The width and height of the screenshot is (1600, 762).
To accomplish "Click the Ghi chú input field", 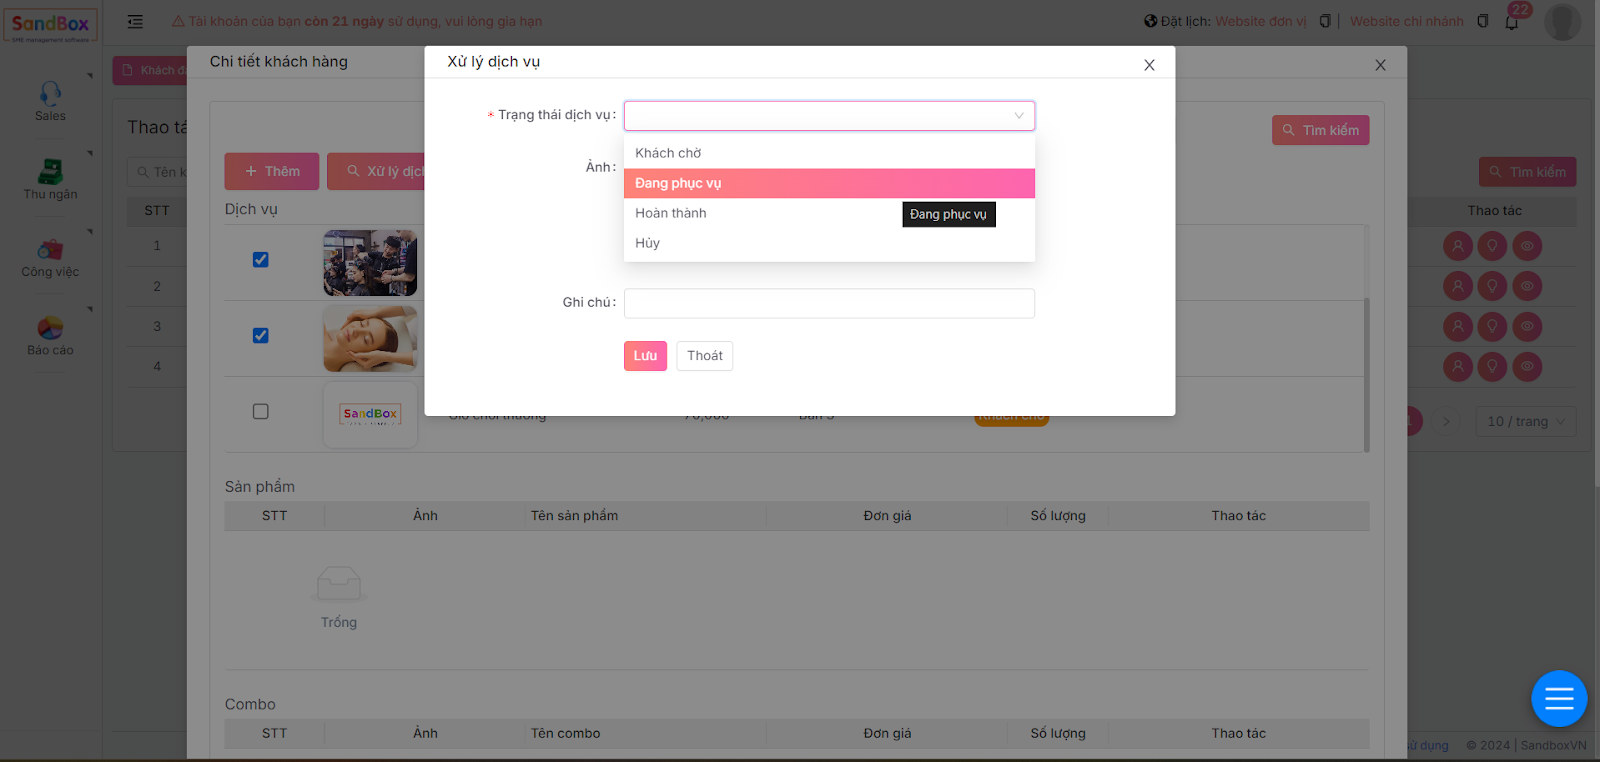I will pos(828,303).
